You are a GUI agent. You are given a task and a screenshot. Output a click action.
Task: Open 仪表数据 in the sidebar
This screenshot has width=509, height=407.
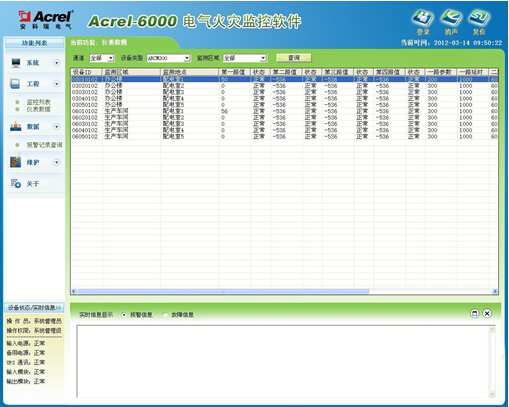[x=38, y=109]
